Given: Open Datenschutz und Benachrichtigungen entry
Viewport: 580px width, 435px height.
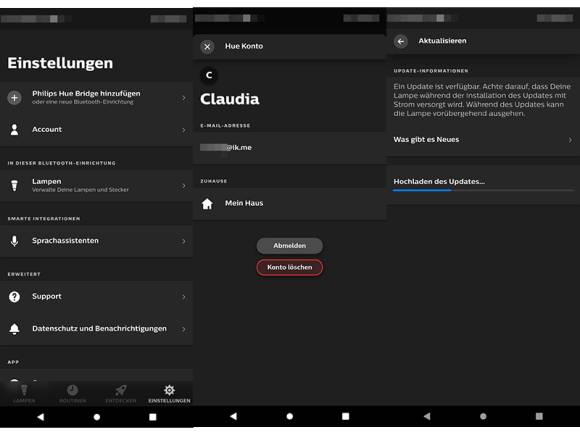Looking at the screenshot, I should tap(96, 329).
